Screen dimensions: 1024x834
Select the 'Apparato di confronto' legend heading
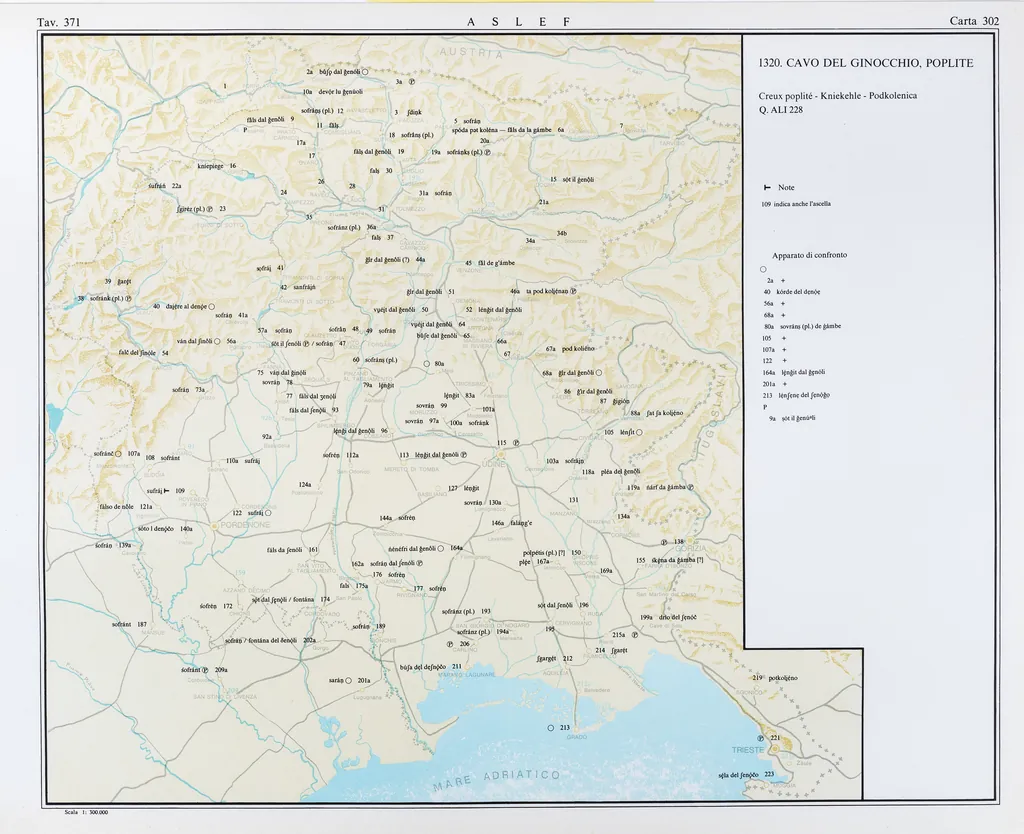(x=809, y=255)
